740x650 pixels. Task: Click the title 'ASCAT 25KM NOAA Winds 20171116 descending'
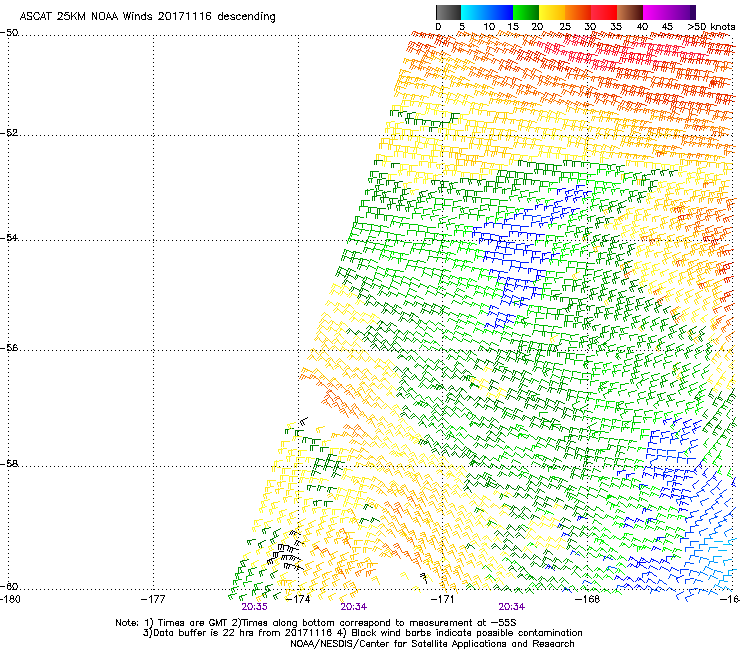(x=147, y=17)
